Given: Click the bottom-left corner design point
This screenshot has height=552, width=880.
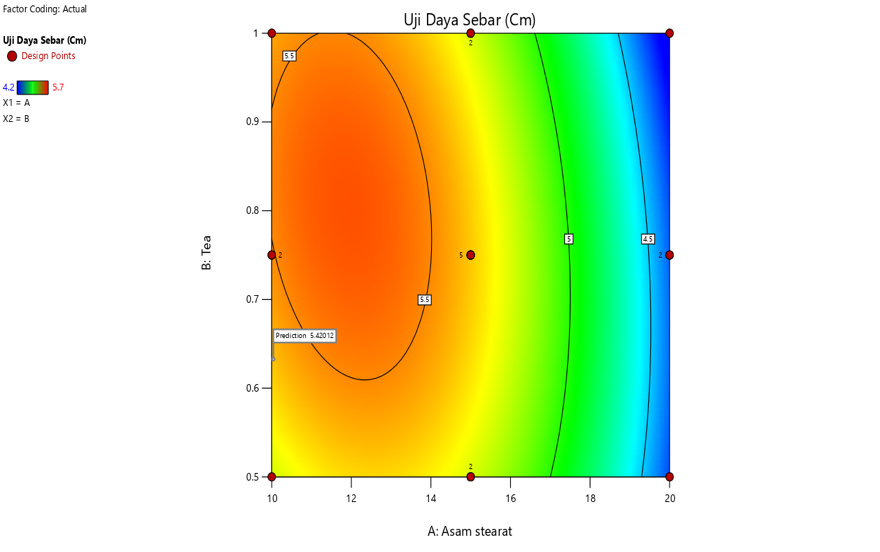Looking at the screenshot, I should point(272,476).
